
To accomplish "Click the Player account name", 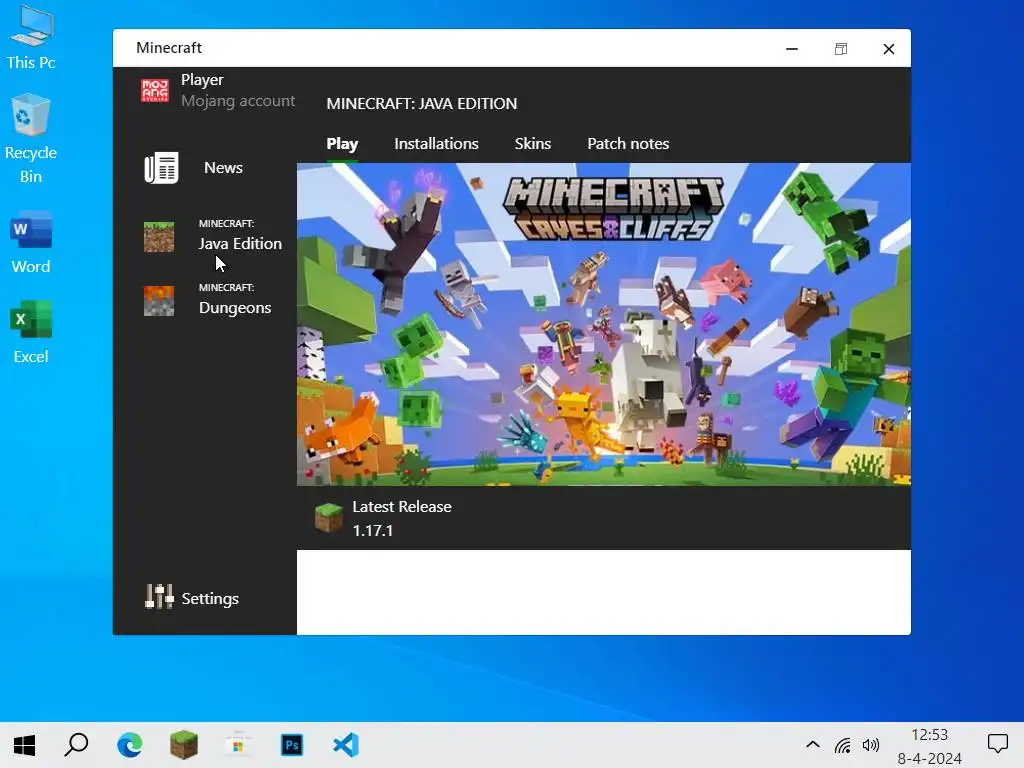I will (x=202, y=80).
